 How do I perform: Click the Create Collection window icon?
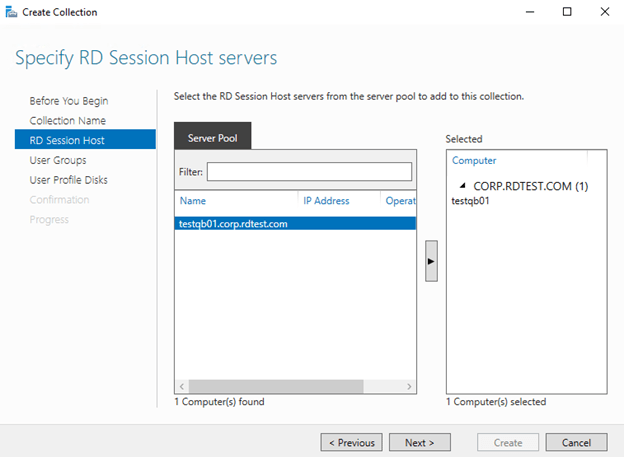point(10,12)
